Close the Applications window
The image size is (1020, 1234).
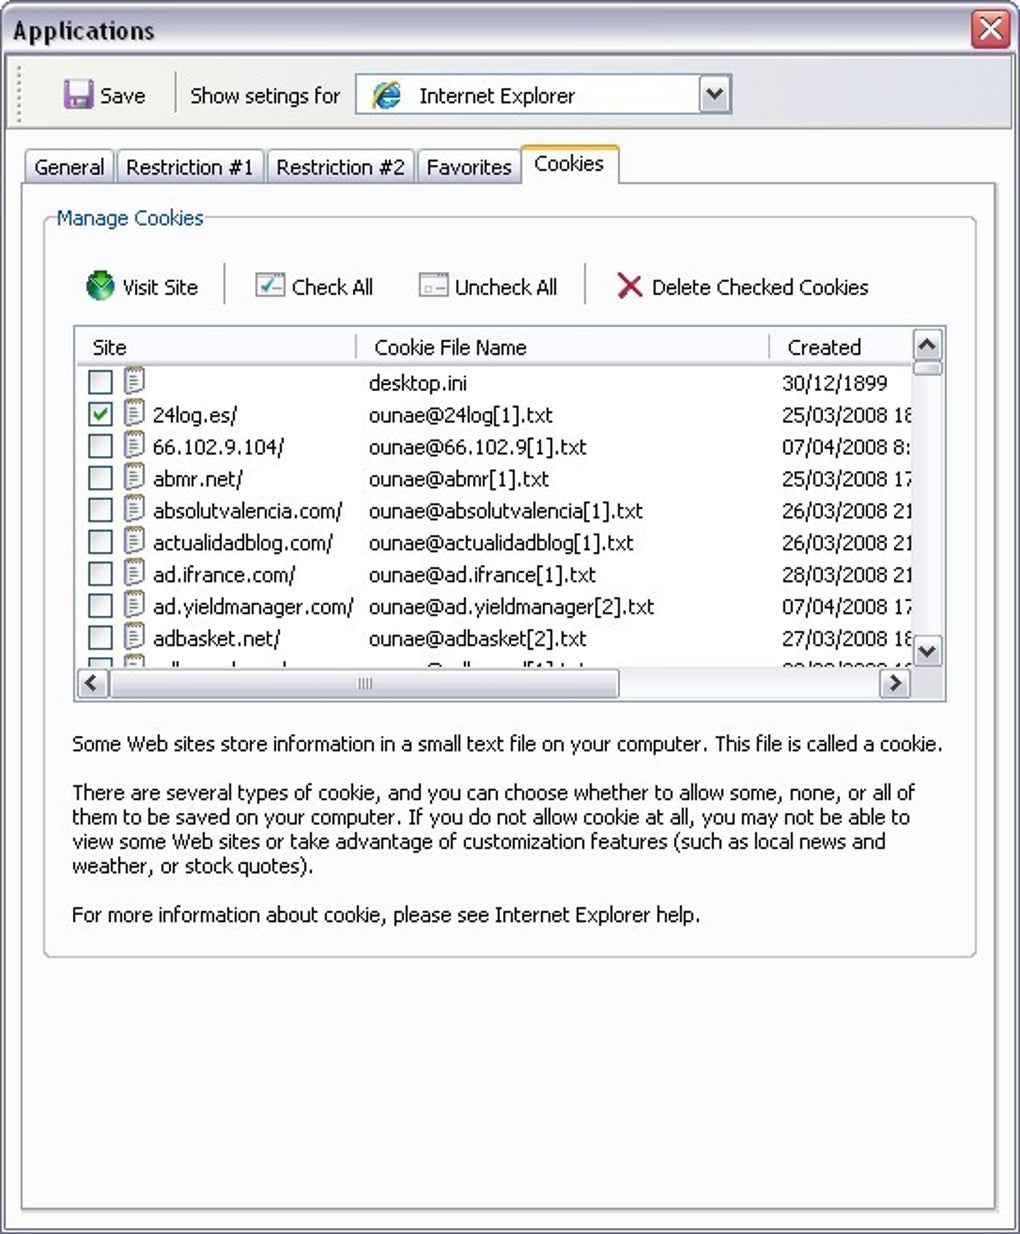pos(990,28)
